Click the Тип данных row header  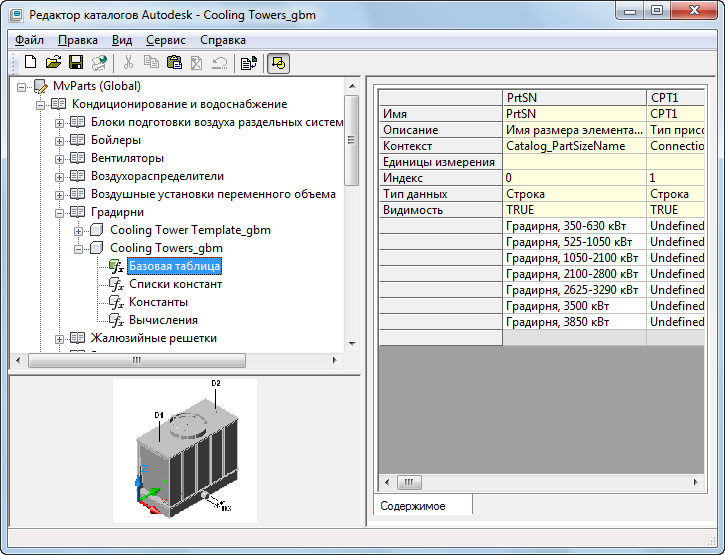441,194
